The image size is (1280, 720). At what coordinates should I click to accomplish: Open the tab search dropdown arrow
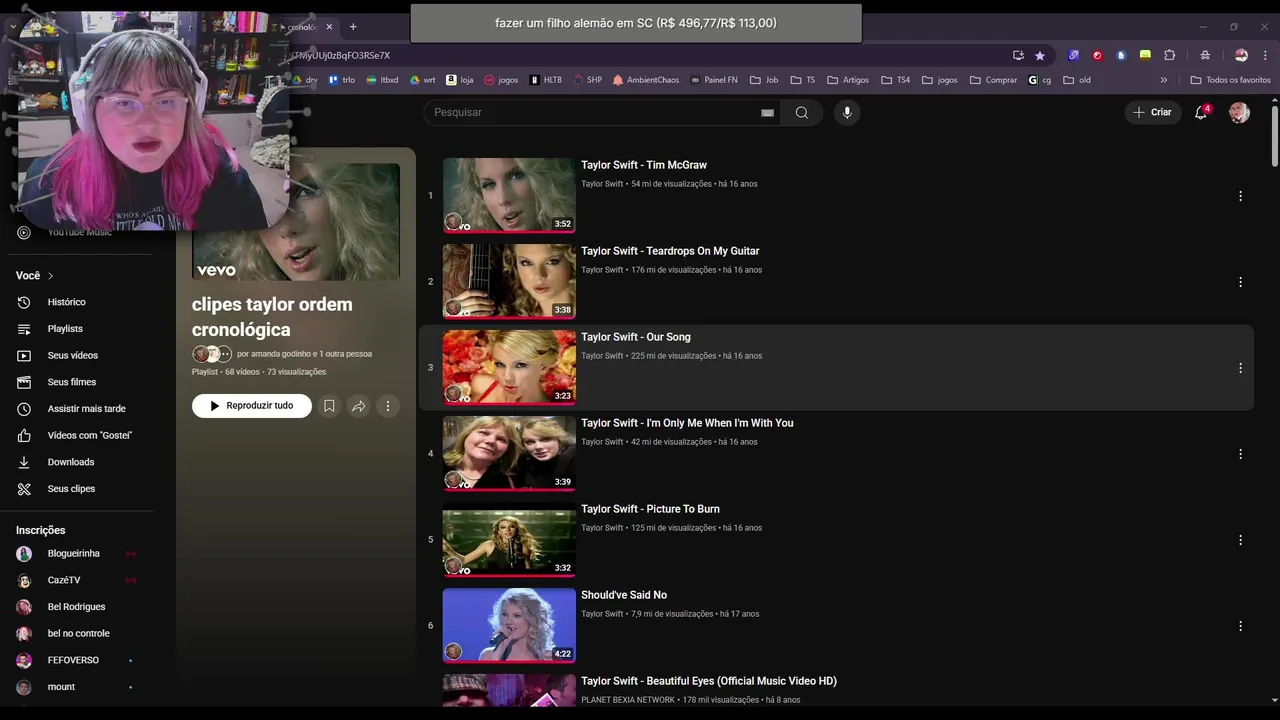pyautogui.click(x=13, y=27)
